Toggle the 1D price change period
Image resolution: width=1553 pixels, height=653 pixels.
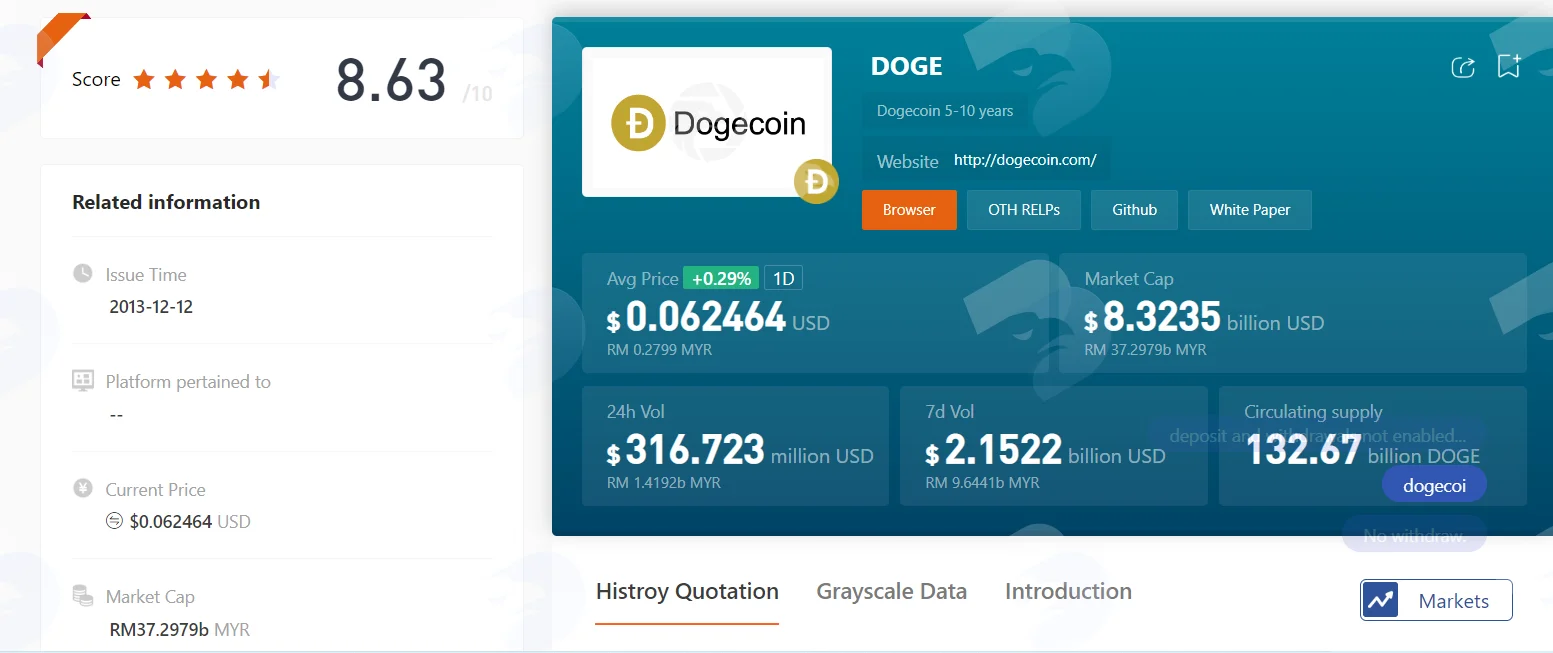tap(784, 279)
